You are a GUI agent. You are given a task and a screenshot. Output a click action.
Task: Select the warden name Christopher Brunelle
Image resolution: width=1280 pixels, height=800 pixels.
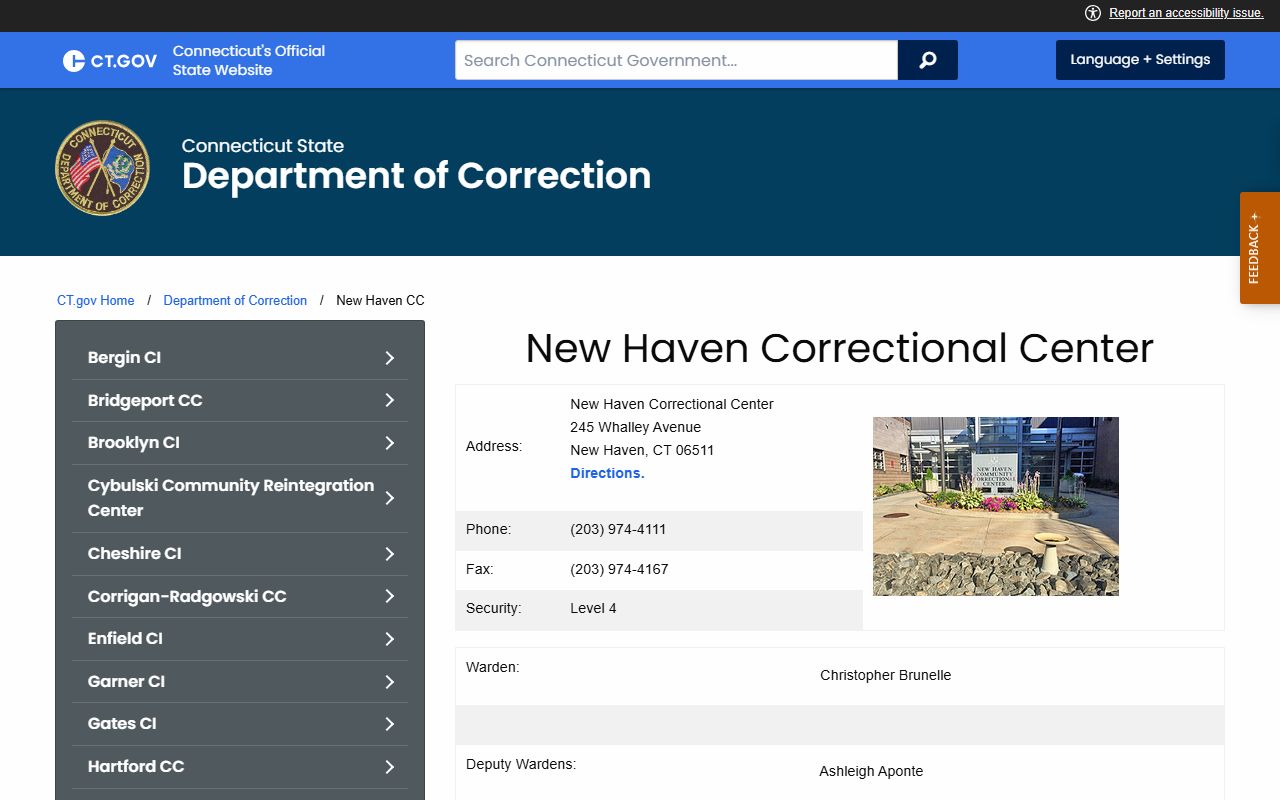coord(885,675)
